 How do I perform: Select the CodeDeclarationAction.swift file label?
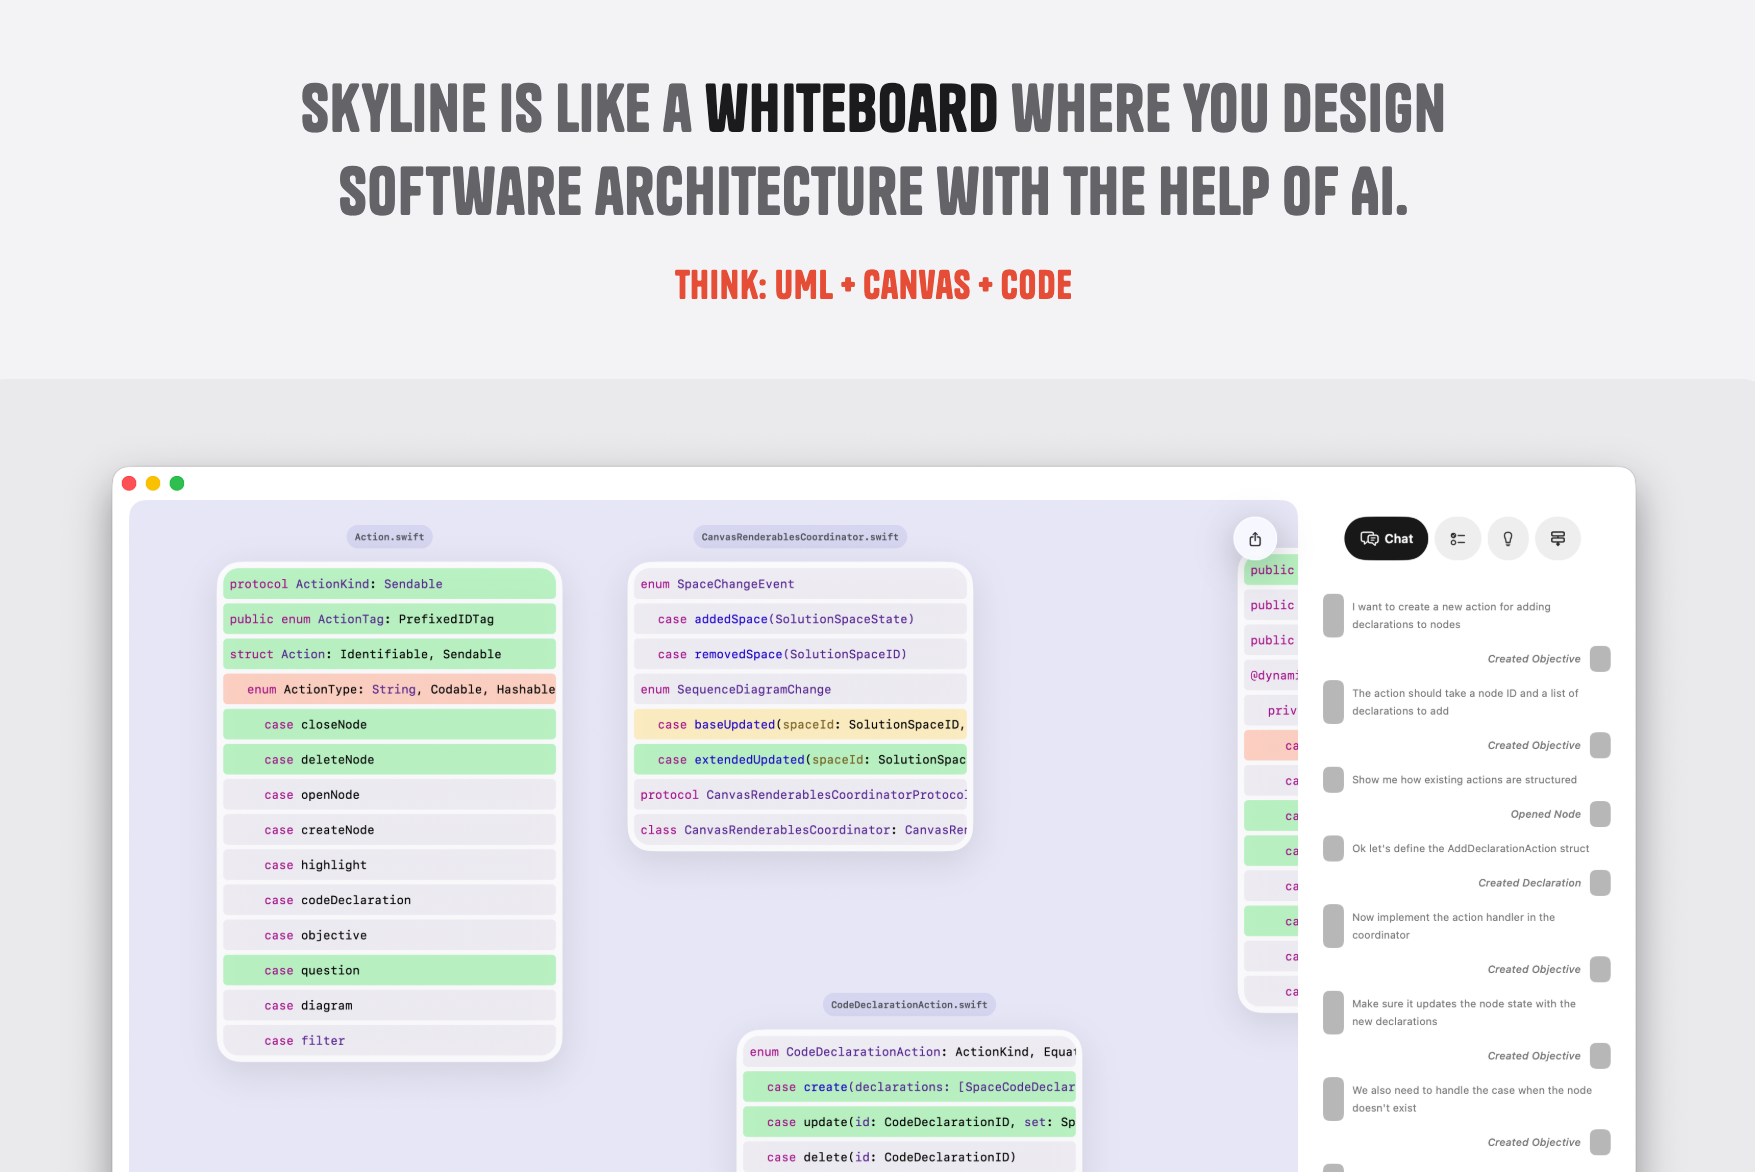point(909,1005)
